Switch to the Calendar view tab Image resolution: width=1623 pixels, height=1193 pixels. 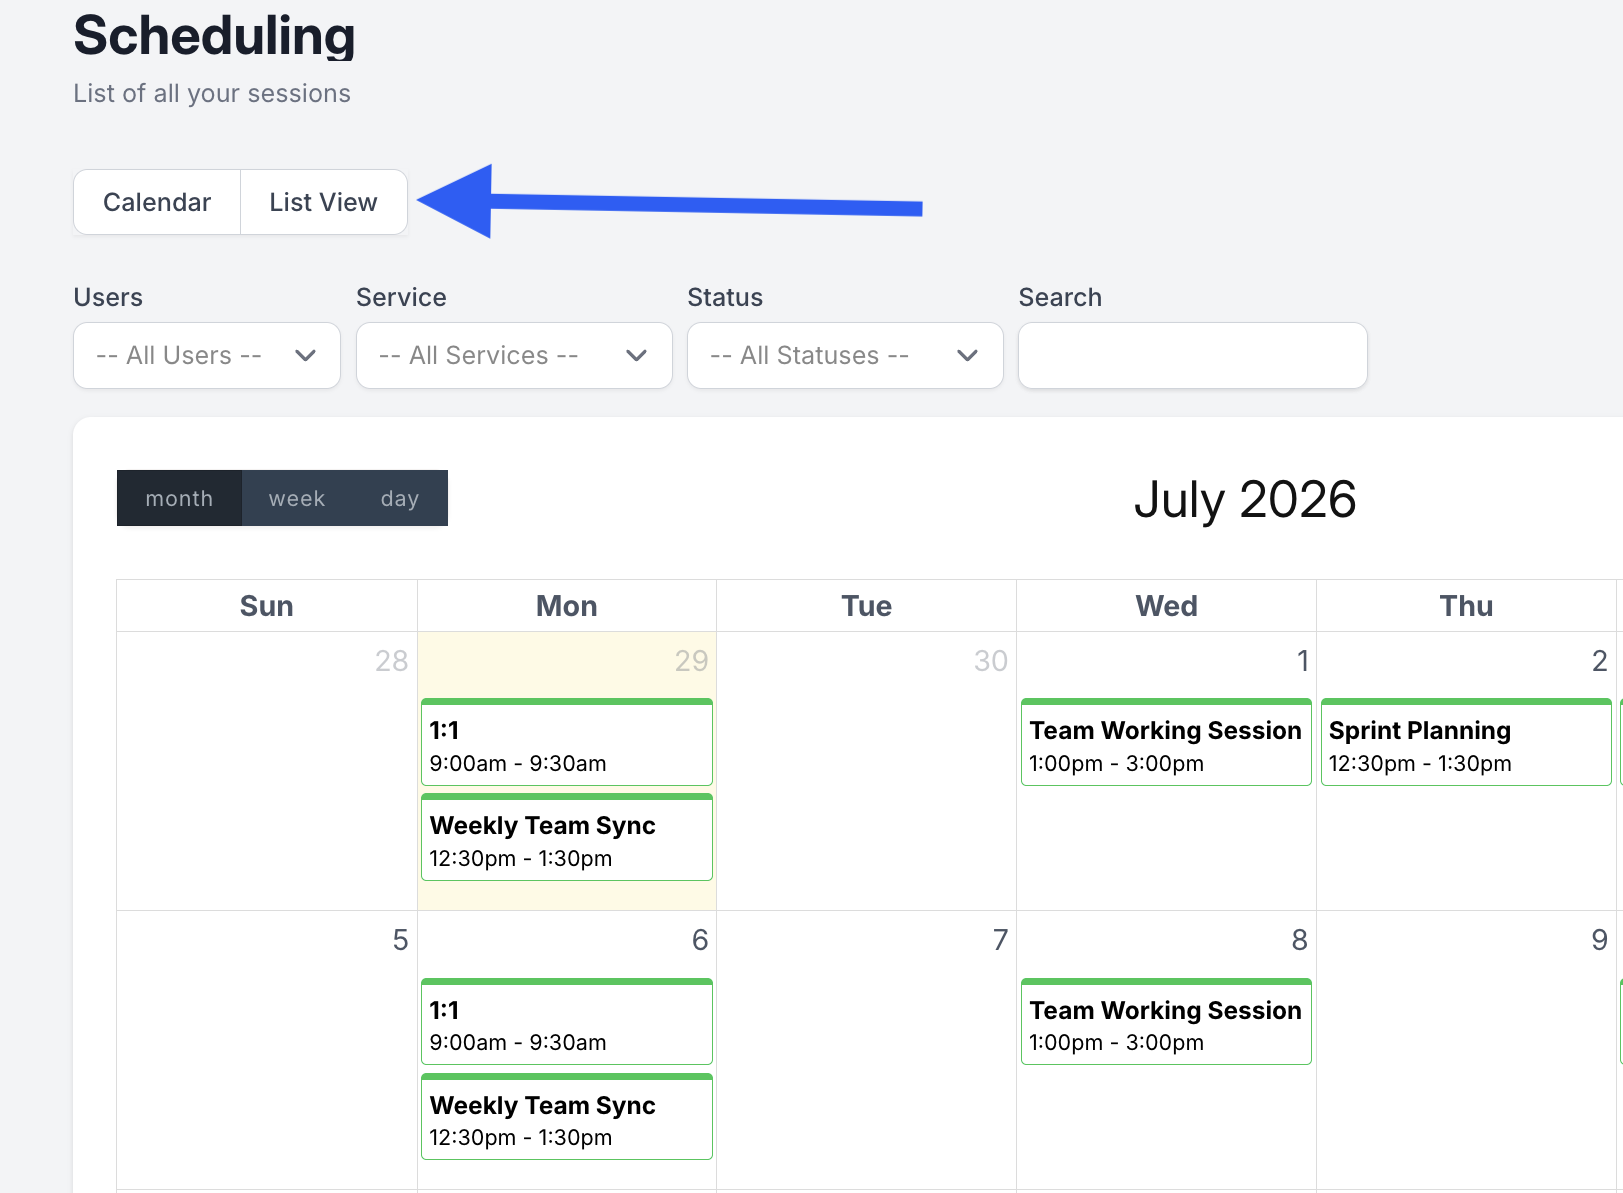pyautogui.click(x=157, y=202)
